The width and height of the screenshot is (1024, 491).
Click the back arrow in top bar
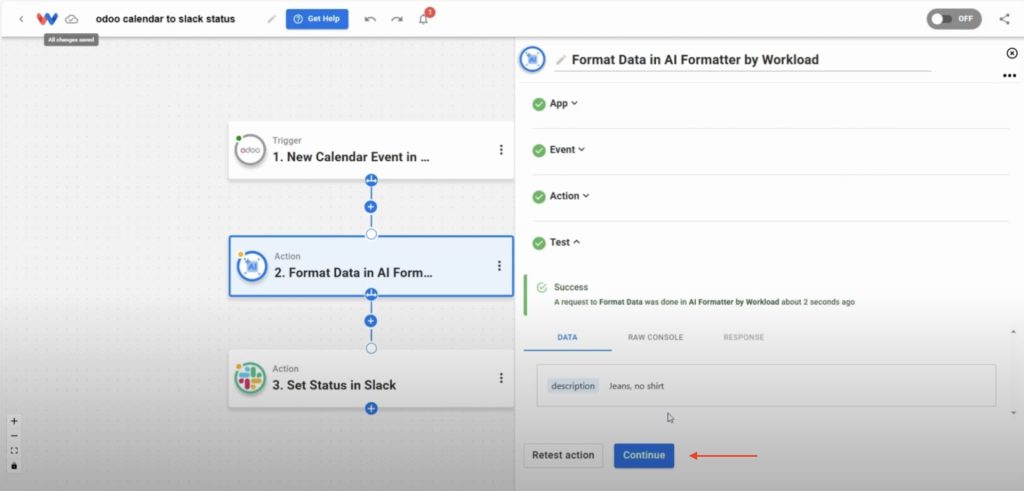pyautogui.click(x=22, y=19)
